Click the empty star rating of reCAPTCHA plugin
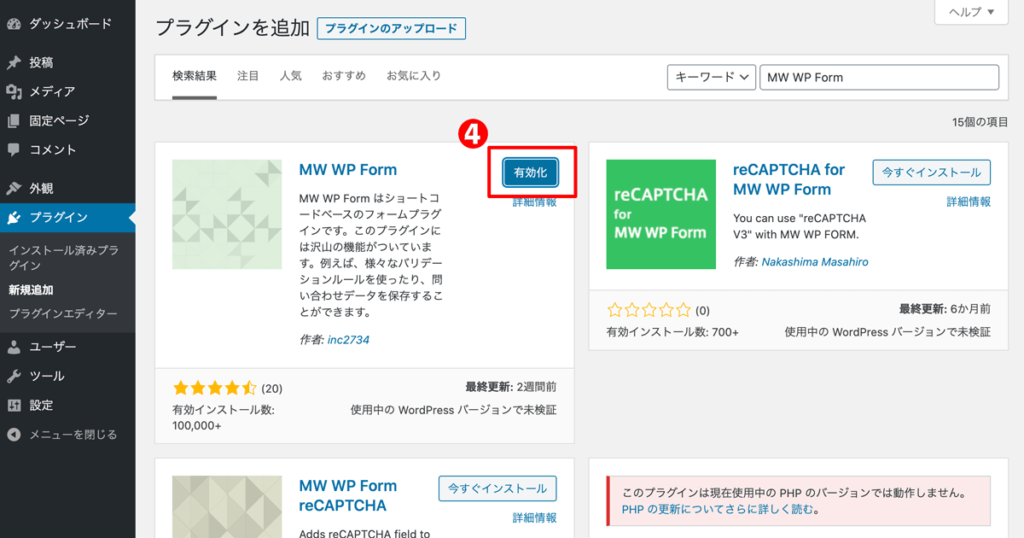The image size is (1024, 538). (648, 310)
